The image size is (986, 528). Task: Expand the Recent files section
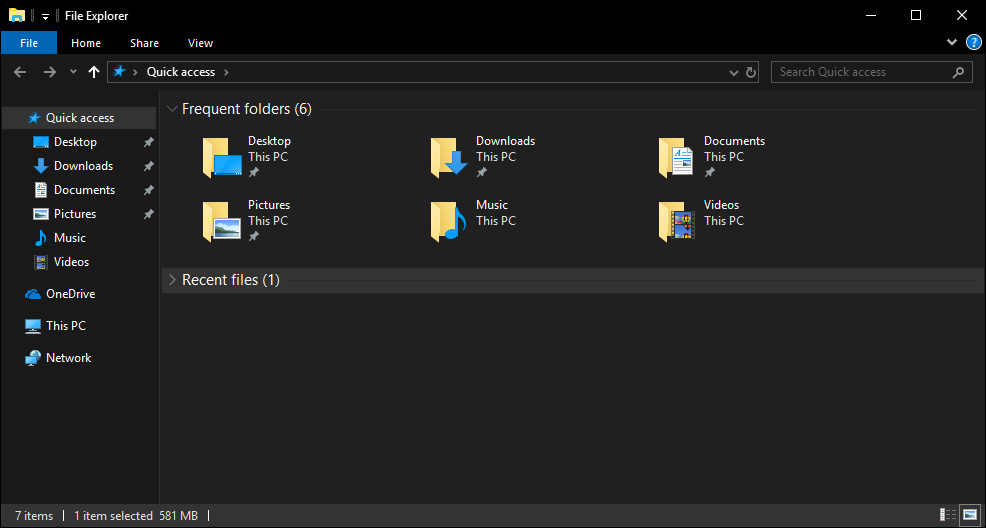pyautogui.click(x=172, y=280)
